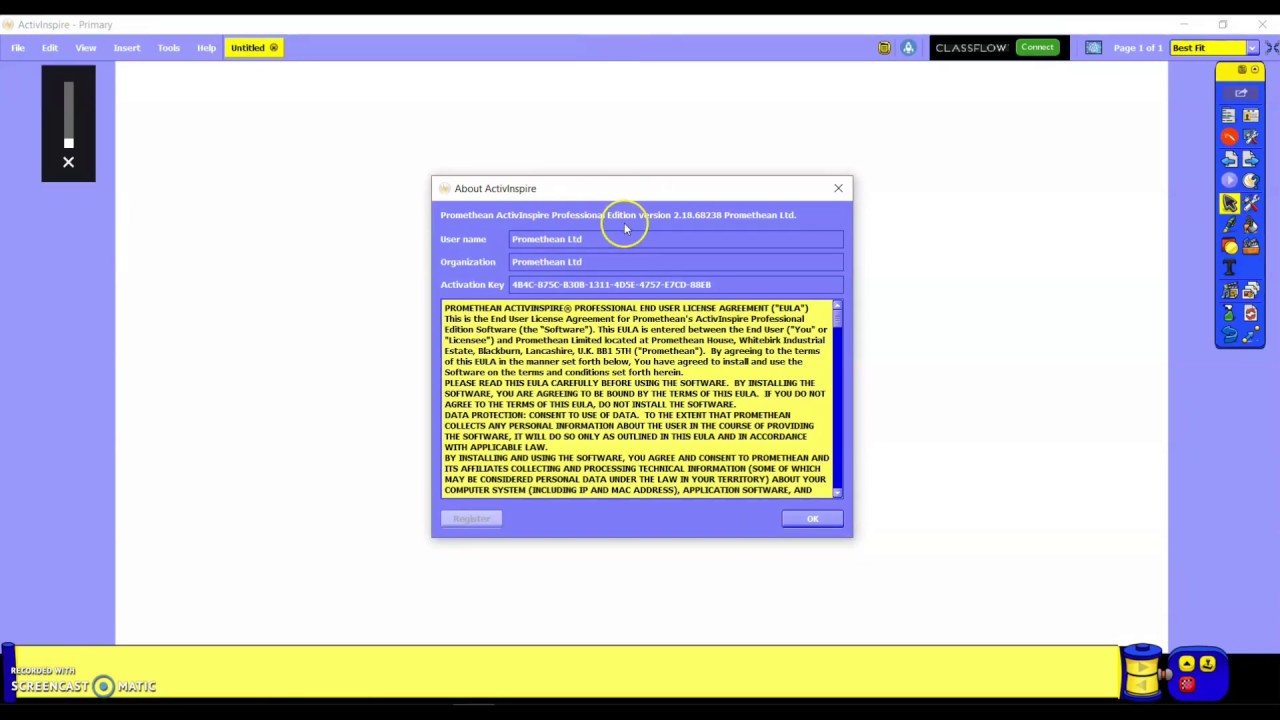Viewport: 1280px width, 720px height.
Task: Click the yellow up-arrow icon in the bottom tray
Action: pyautogui.click(x=1187, y=663)
